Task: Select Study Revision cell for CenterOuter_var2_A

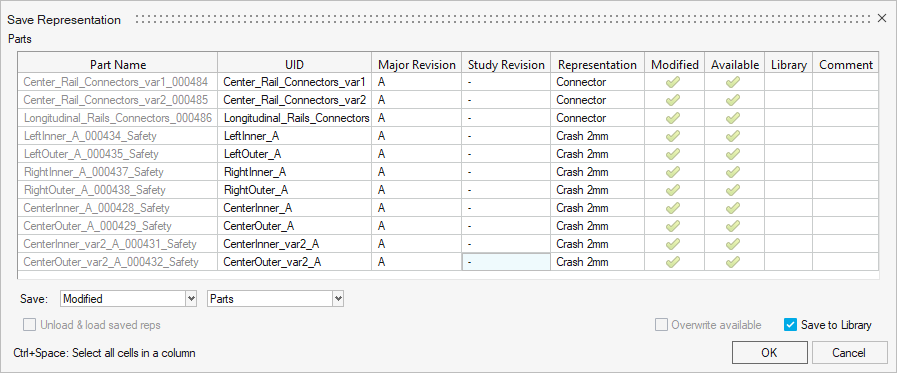Action: (506, 262)
